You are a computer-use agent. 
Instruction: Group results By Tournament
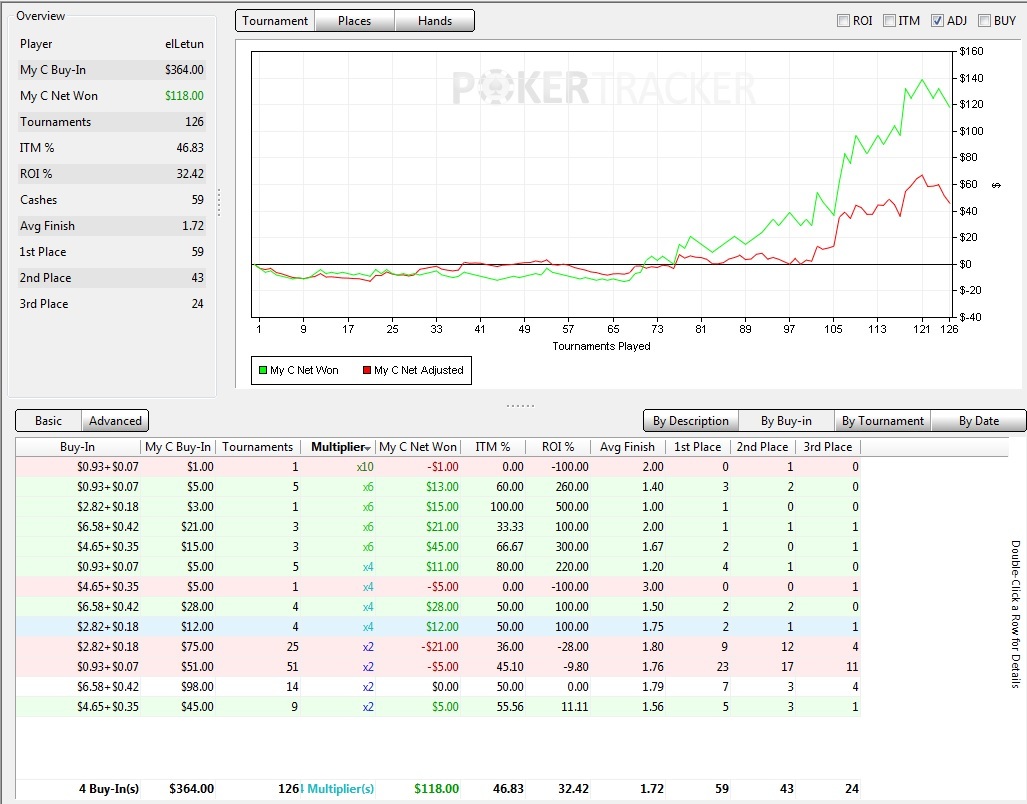click(882, 421)
